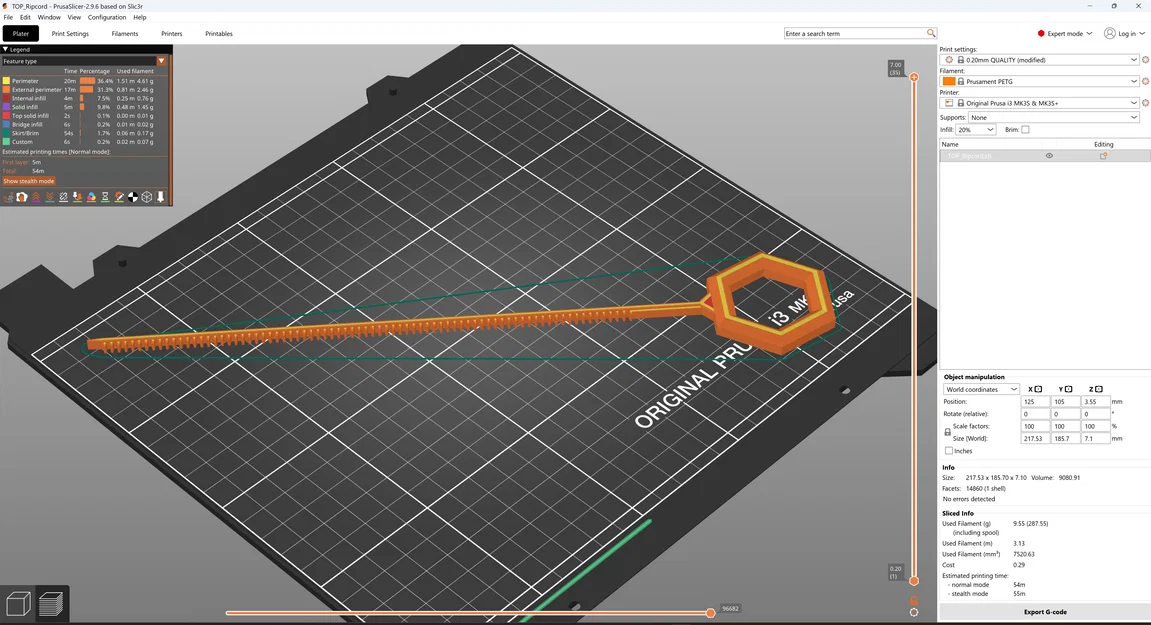Toggle color changes icon in legend toolbar
The width and height of the screenshot is (1151, 625).
pos(91,197)
